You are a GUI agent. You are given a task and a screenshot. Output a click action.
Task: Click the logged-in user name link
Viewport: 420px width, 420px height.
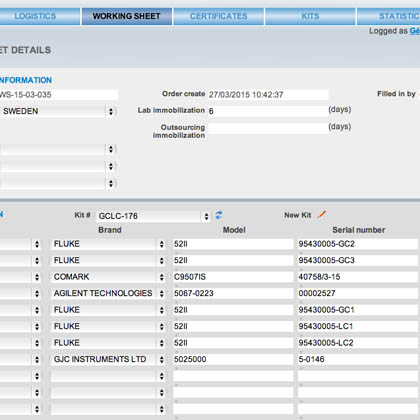pos(415,31)
